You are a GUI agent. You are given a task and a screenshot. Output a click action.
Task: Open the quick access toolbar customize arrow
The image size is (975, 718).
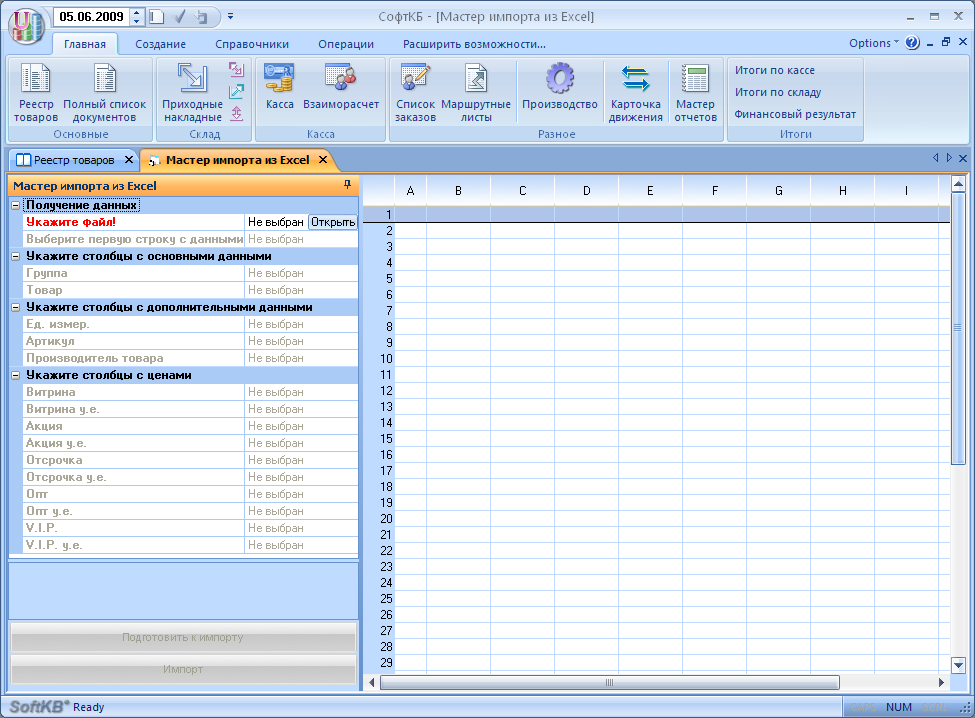tap(230, 17)
